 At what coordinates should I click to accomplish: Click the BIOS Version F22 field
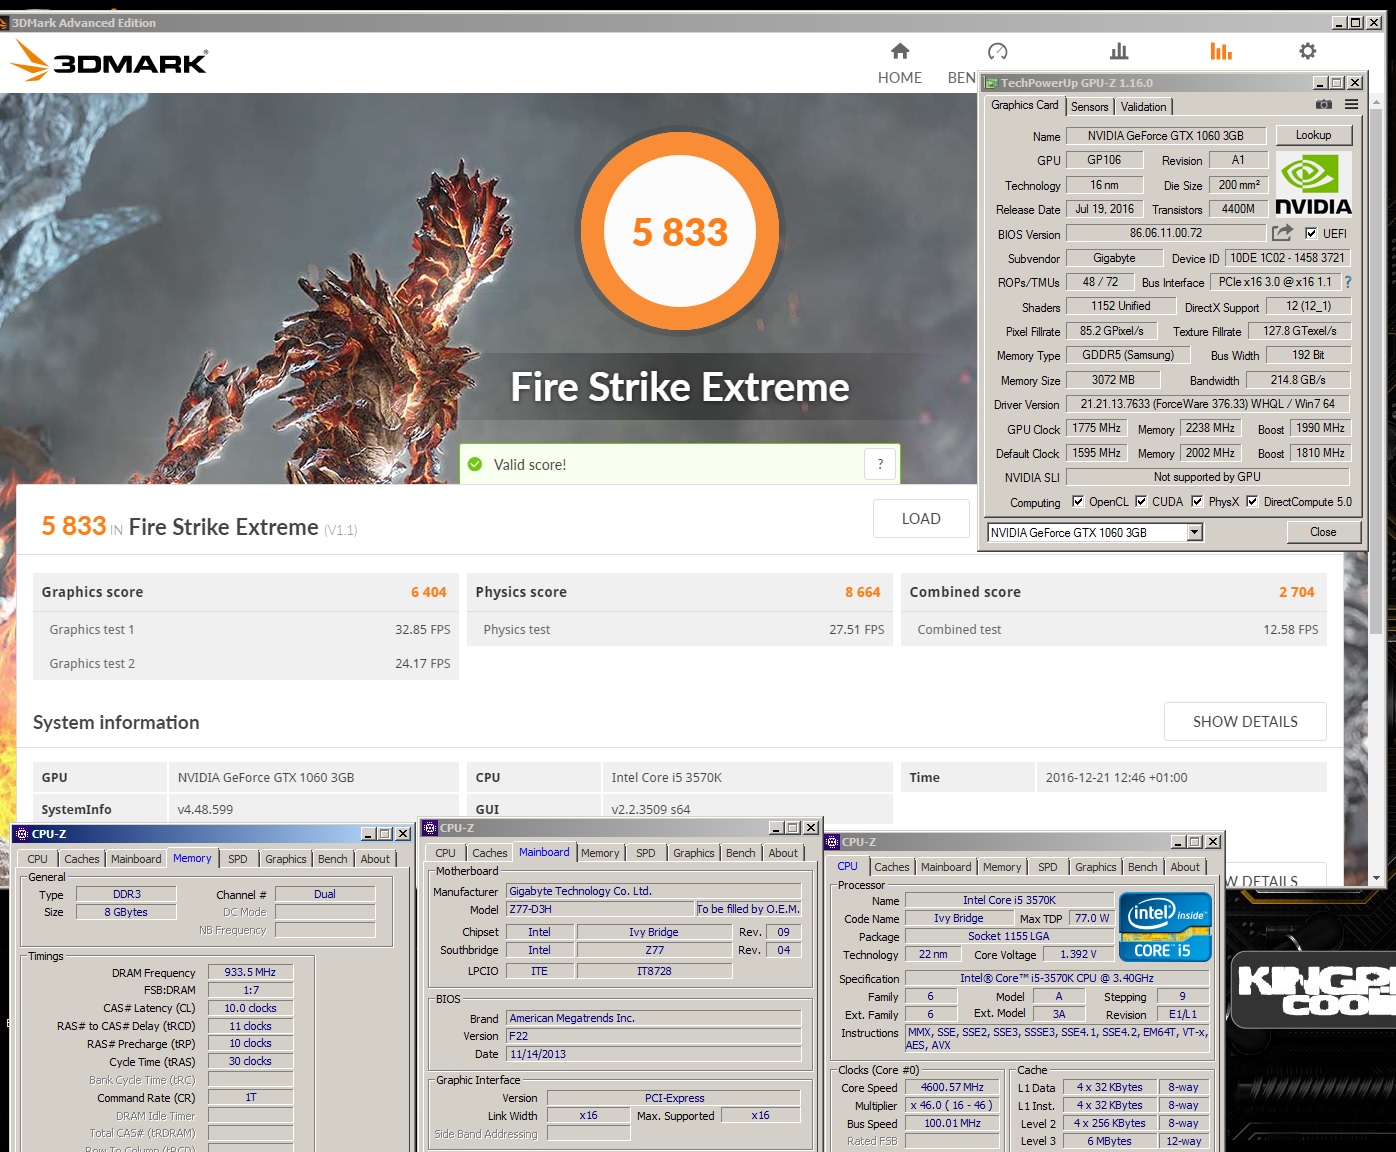point(654,1036)
